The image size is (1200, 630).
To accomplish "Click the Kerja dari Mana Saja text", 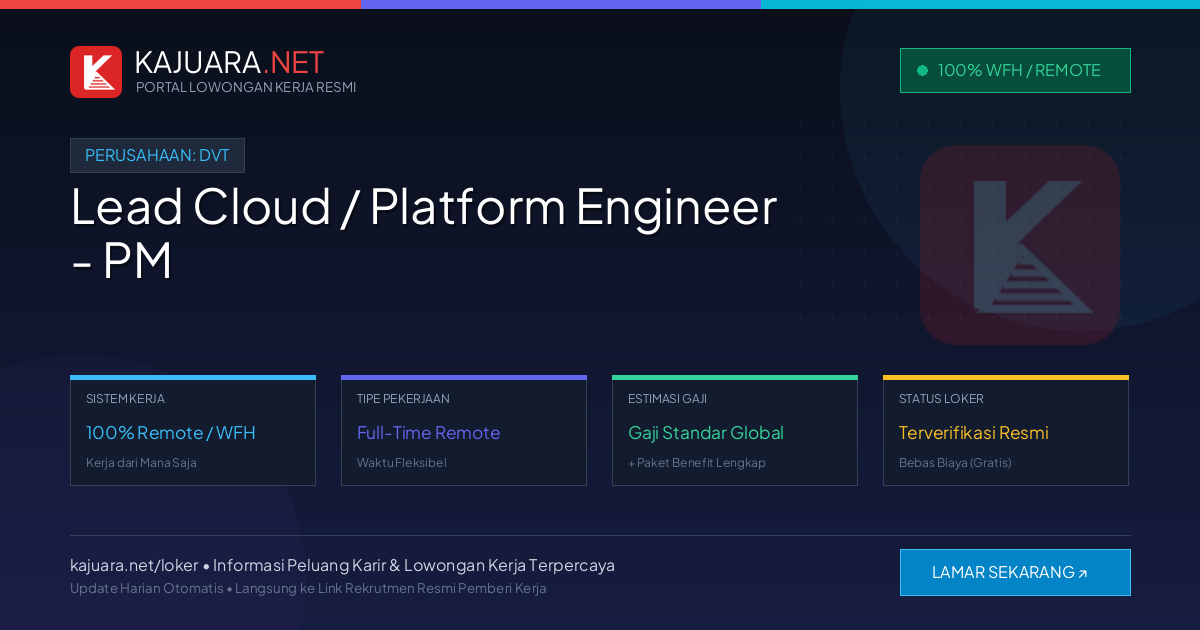I will point(141,463).
